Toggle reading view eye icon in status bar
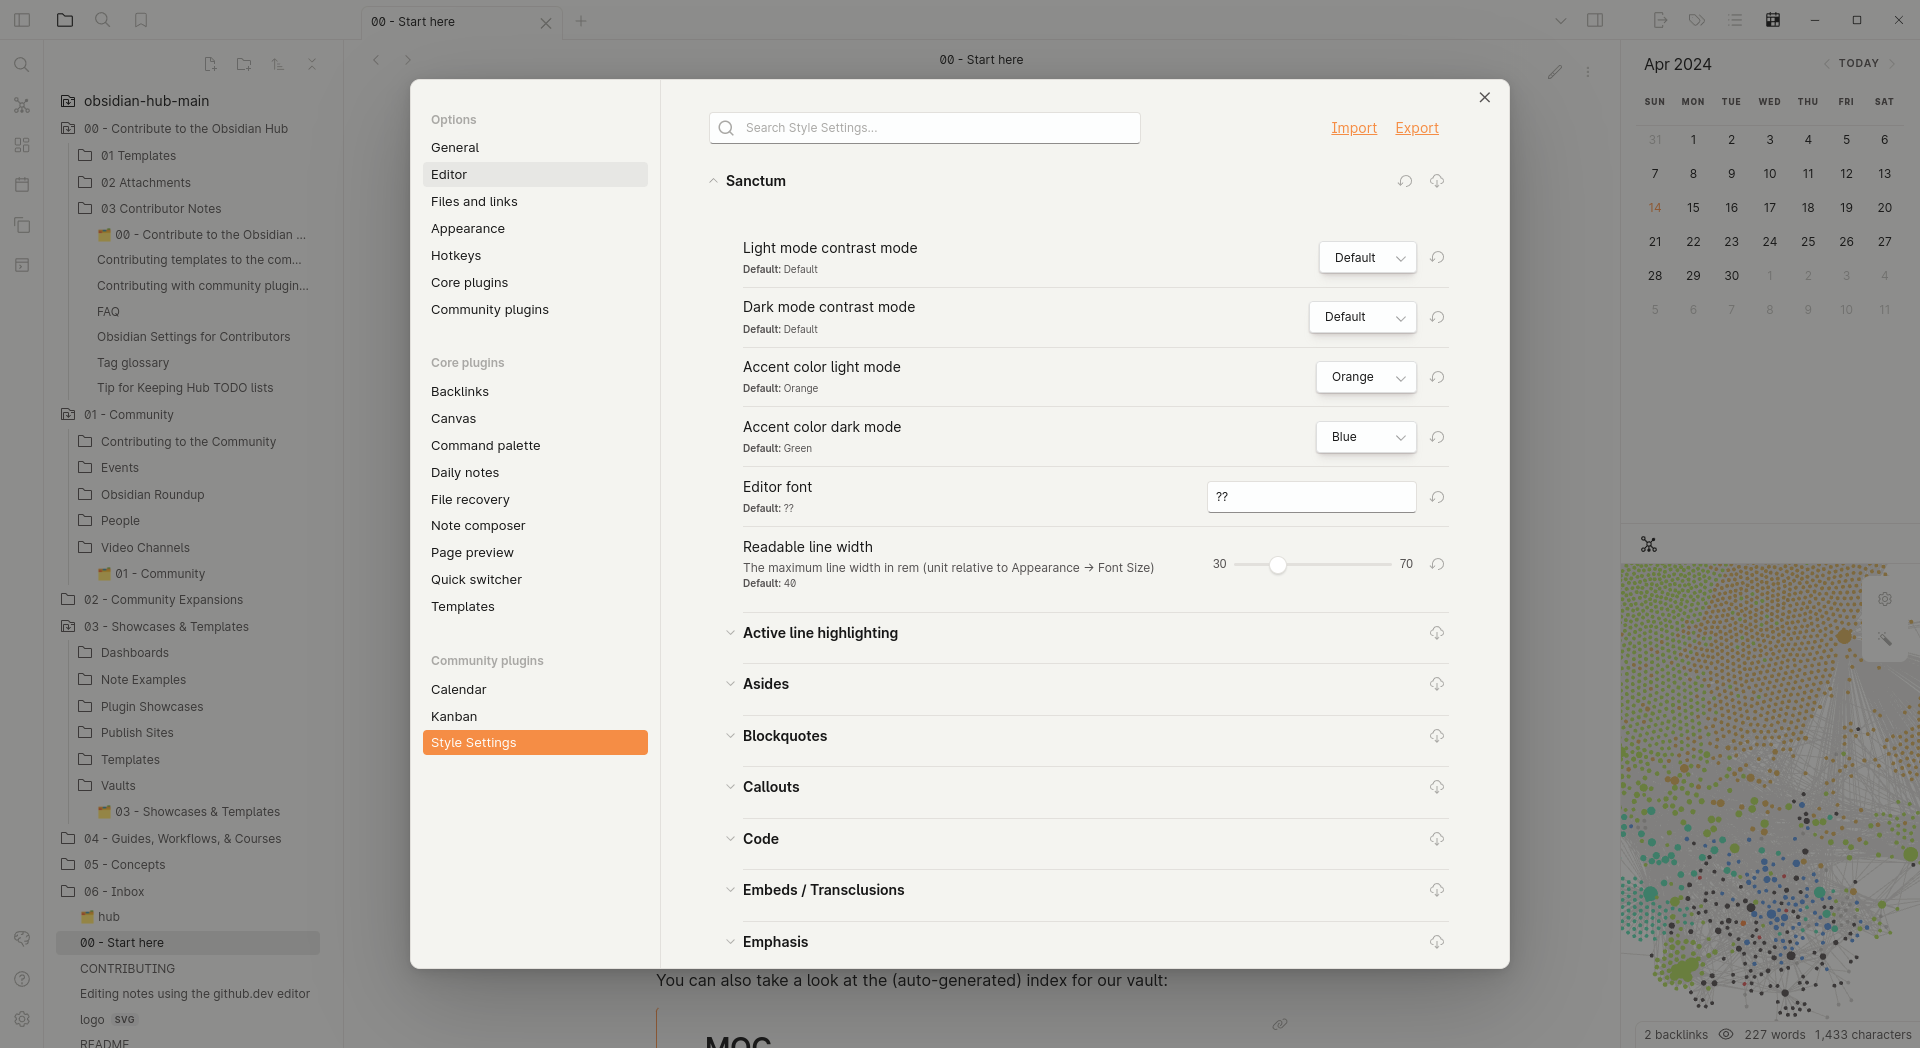The height and width of the screenshot is (1048, 1920). (1726, 1035)
